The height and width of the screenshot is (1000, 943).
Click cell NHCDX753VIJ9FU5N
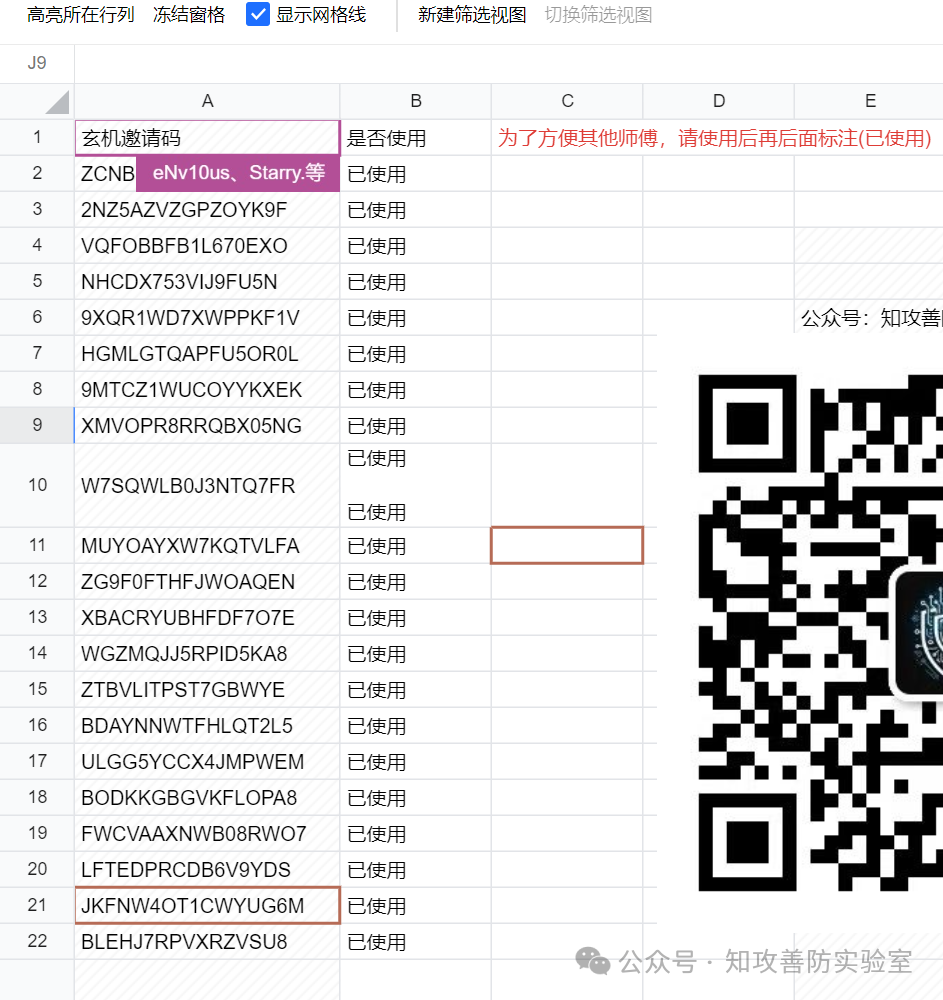click(207, 282)
